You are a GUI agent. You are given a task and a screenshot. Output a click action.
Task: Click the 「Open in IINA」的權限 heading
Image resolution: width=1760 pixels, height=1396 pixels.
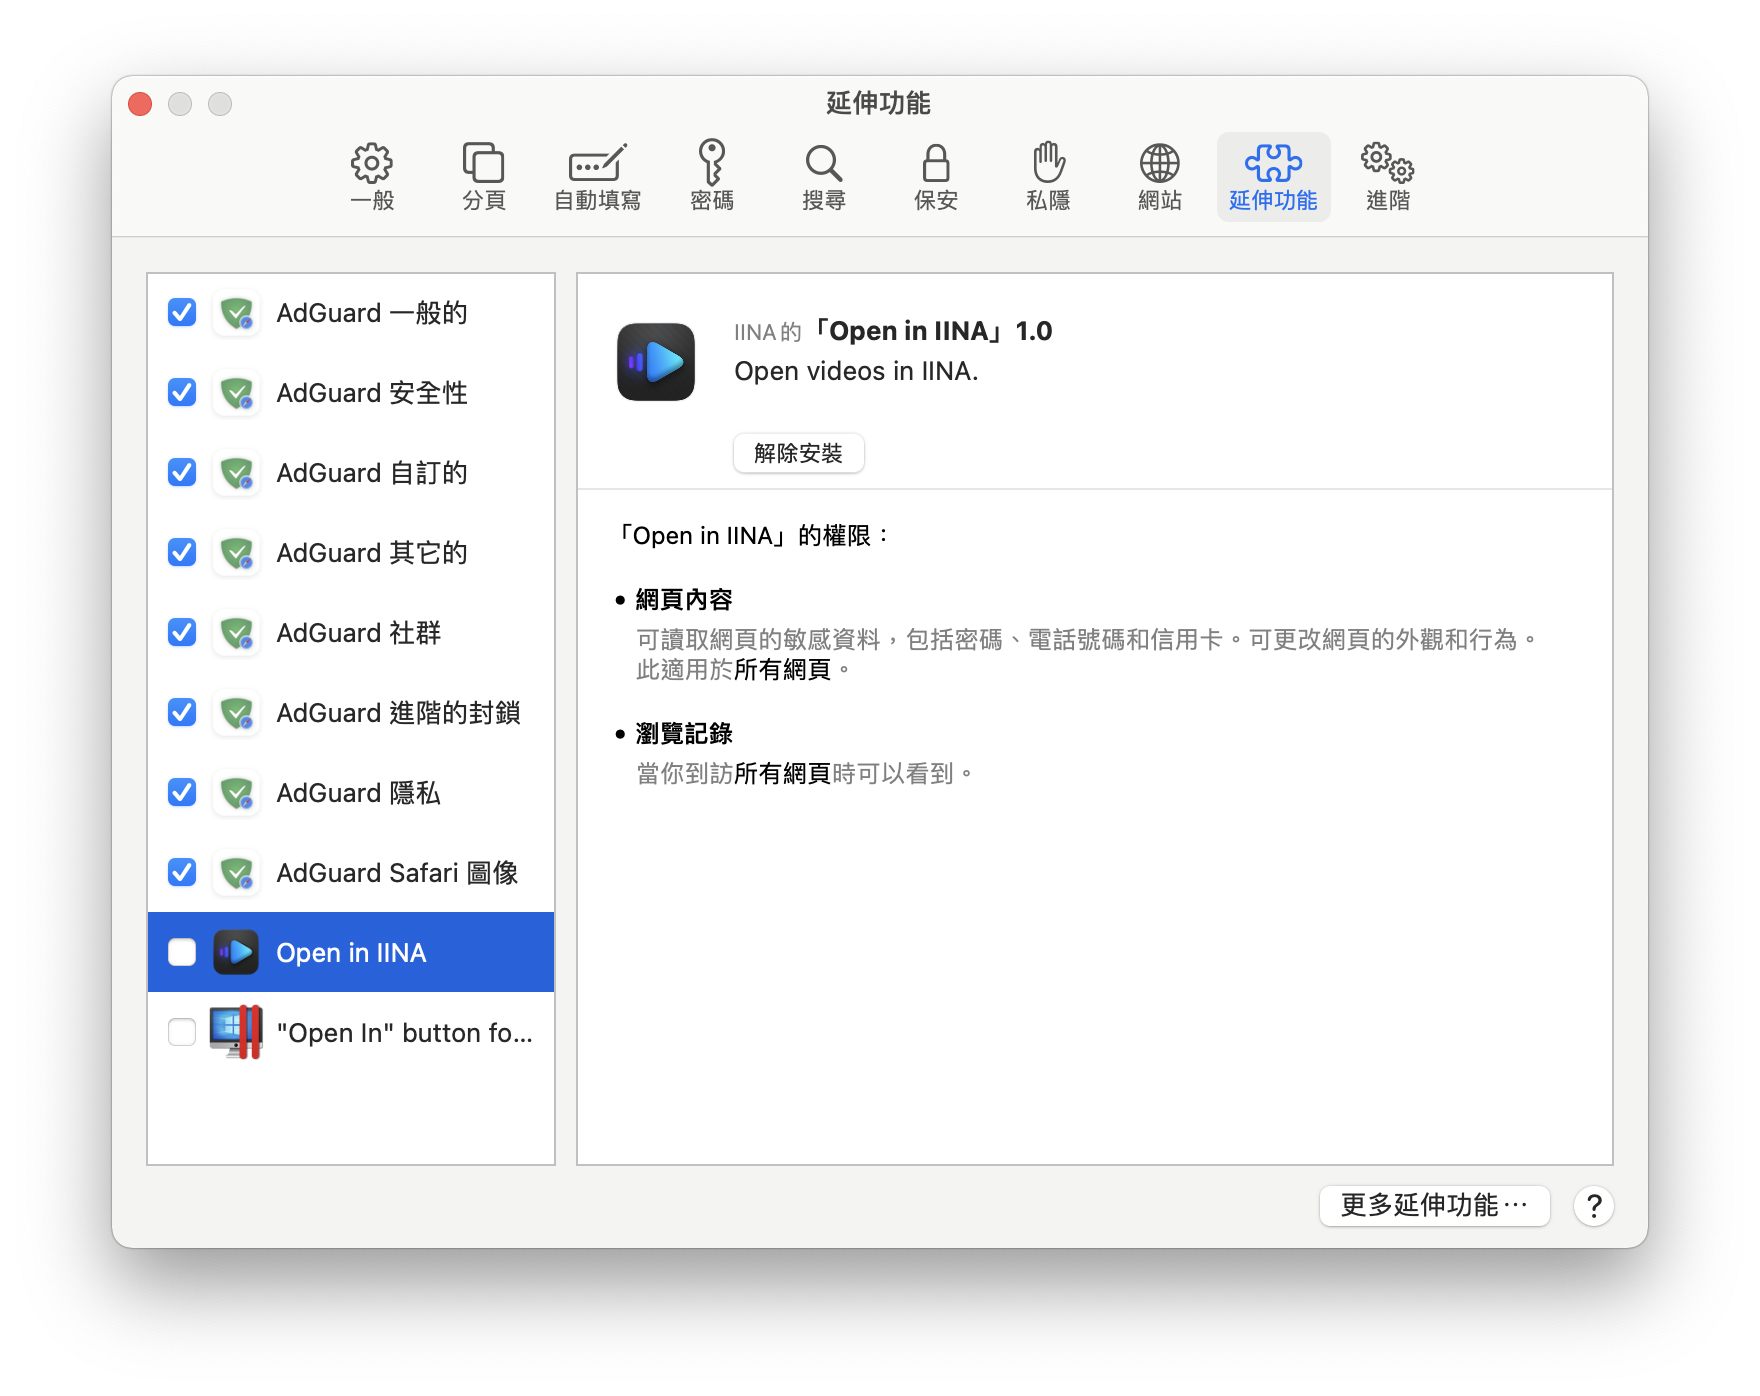point(754,536)
